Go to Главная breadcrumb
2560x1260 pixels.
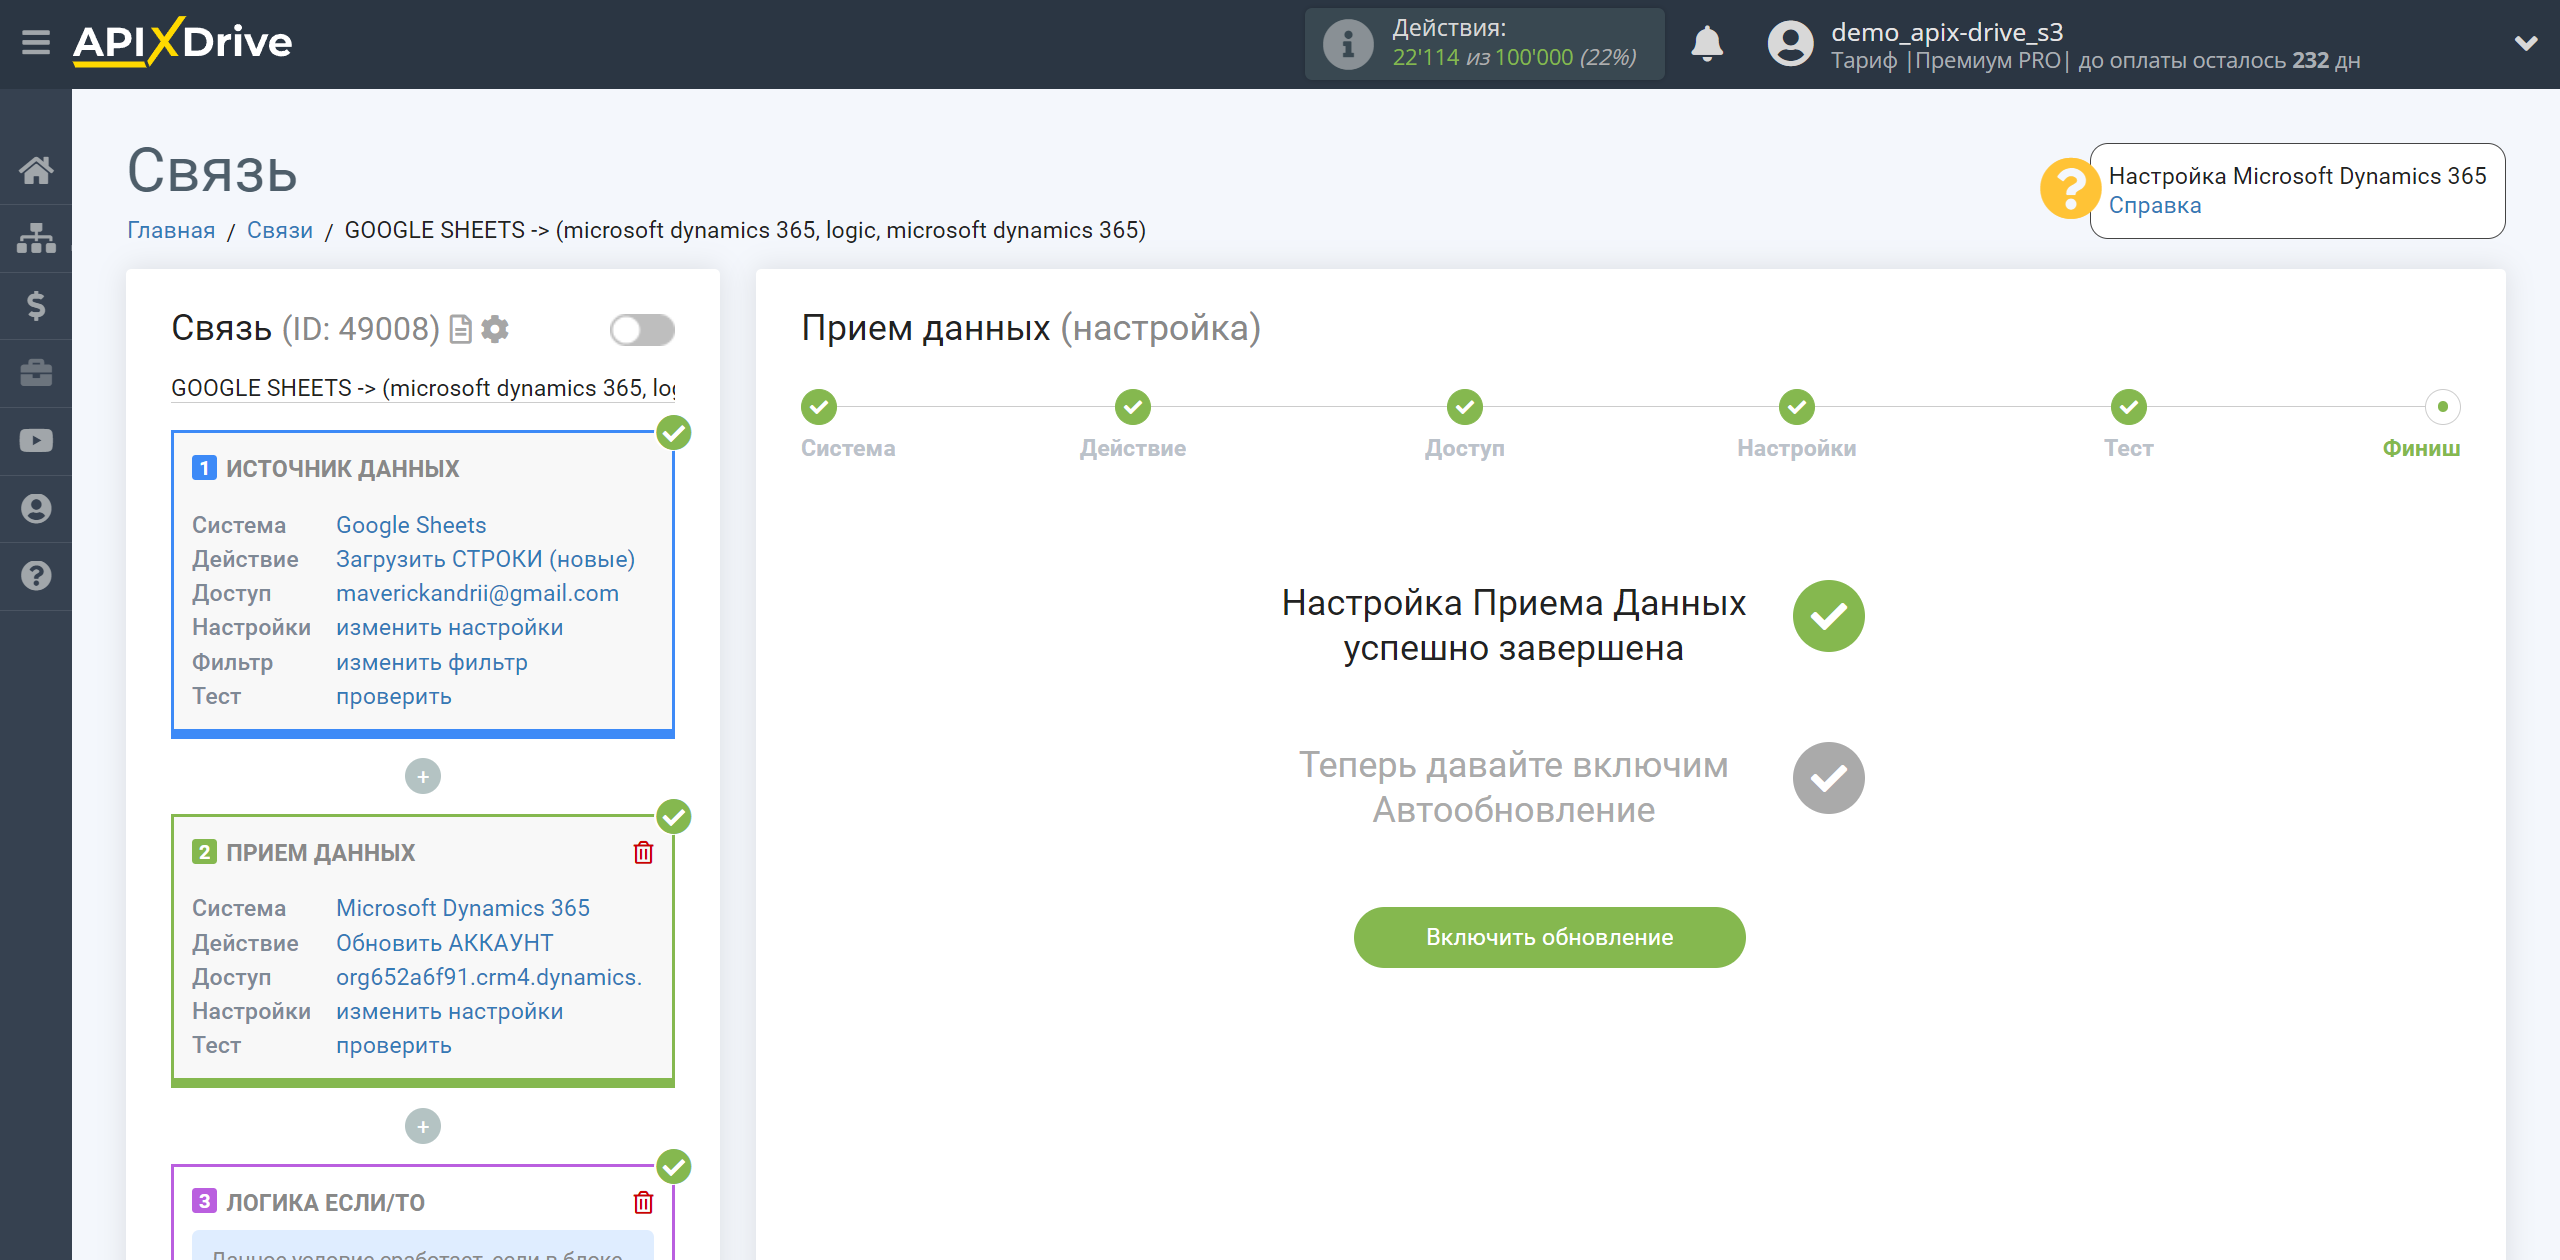coord(171,230)
